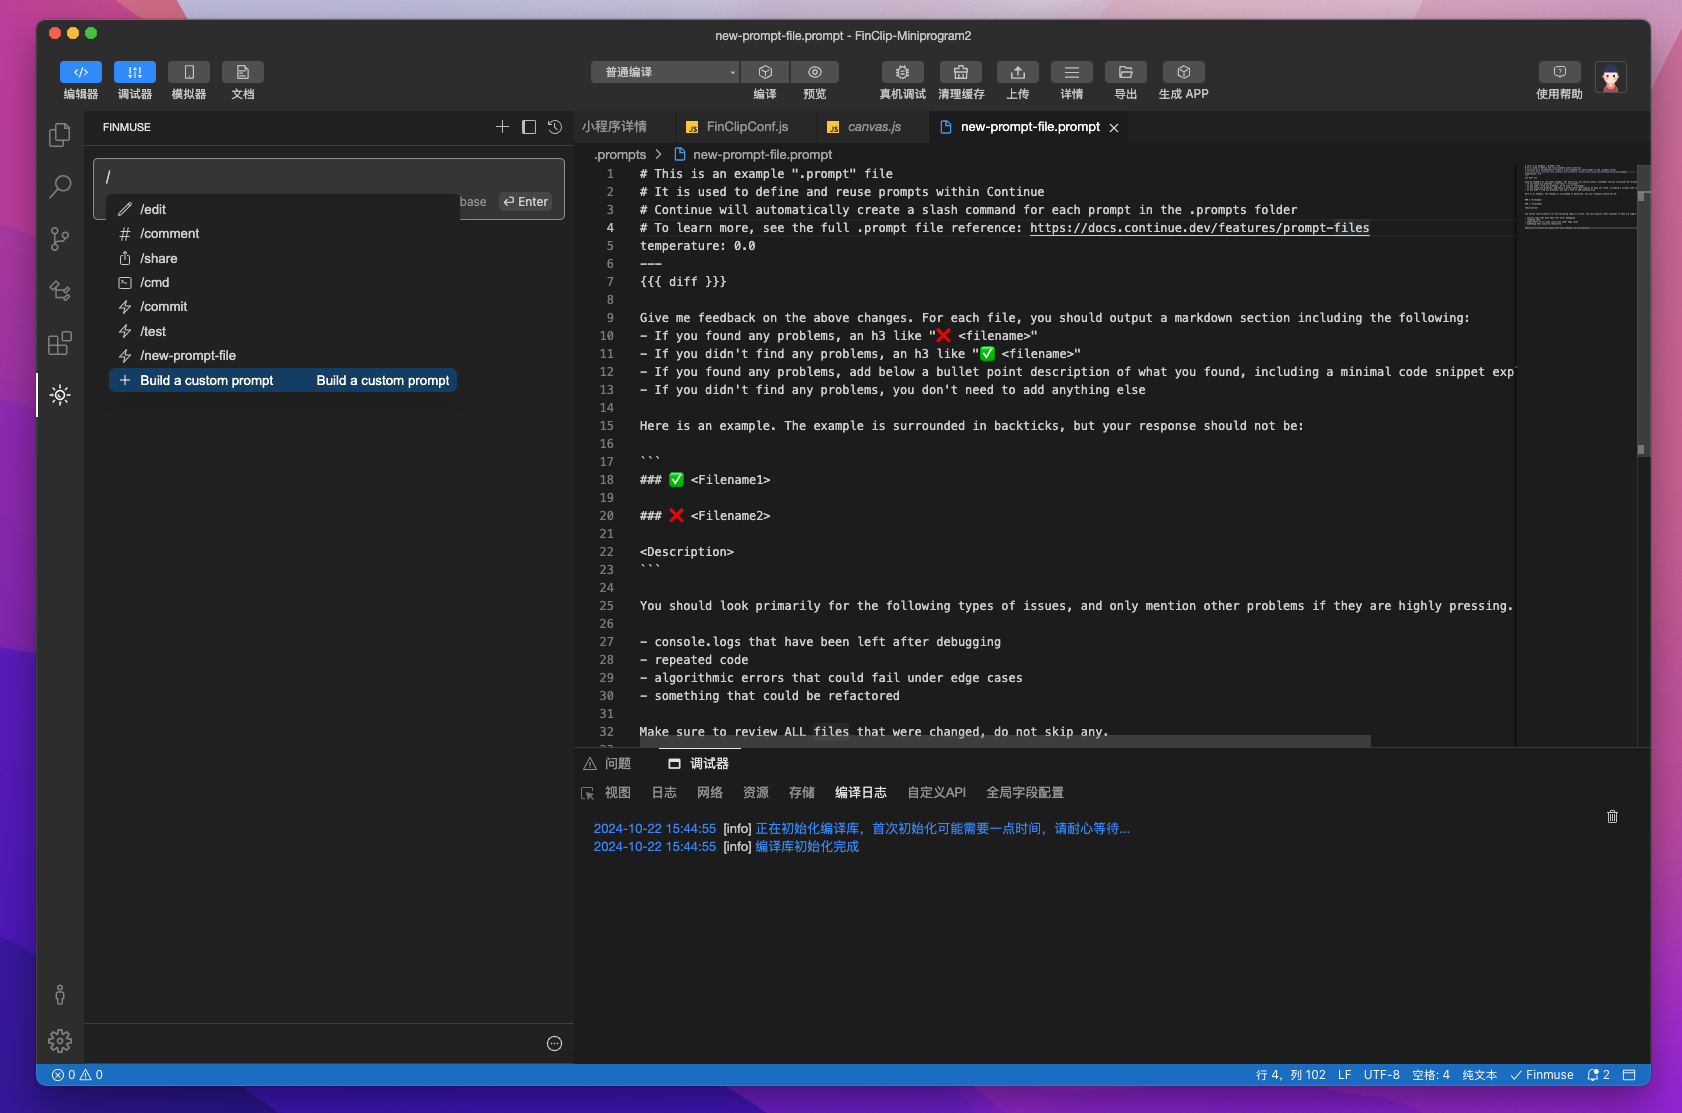Click the 真机调试 bug icon

click(x=902, y=72)
